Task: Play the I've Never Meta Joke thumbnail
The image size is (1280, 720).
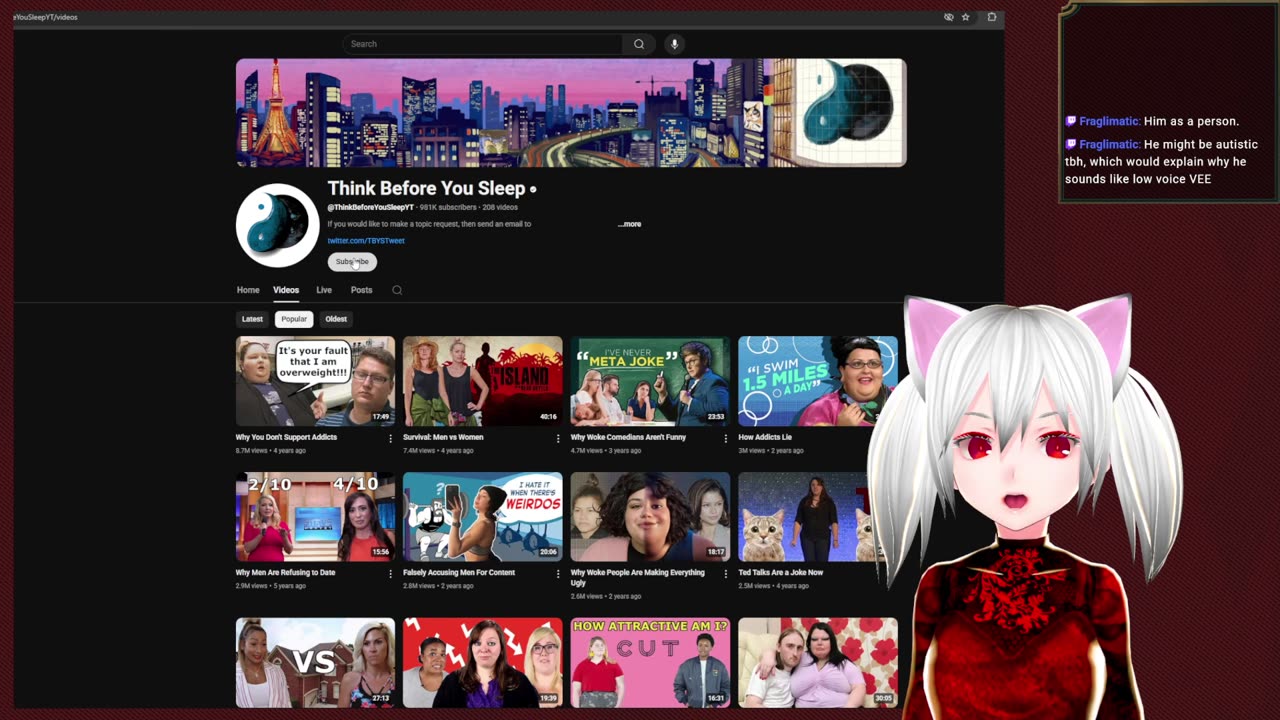Action: (x=650, y=382)
